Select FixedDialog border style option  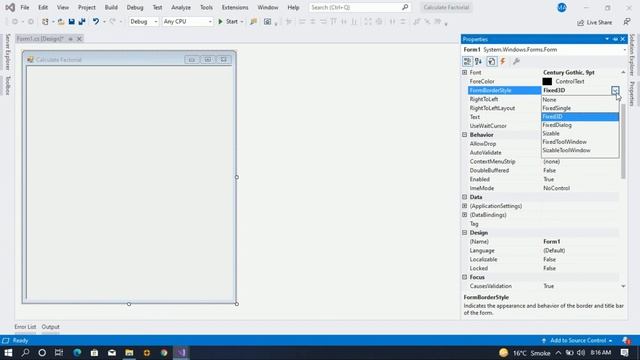(580, 125)
